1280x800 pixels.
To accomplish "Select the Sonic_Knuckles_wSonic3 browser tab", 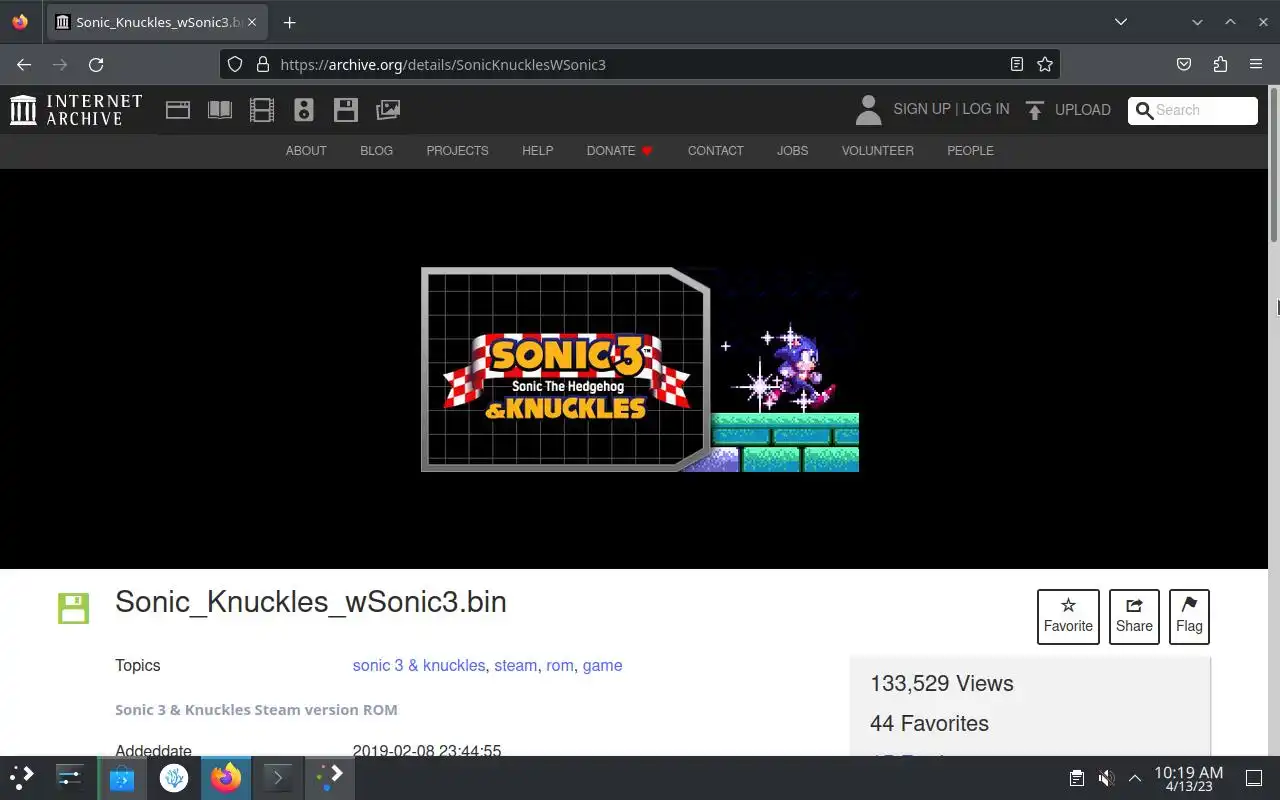I will tap(157, 22).
